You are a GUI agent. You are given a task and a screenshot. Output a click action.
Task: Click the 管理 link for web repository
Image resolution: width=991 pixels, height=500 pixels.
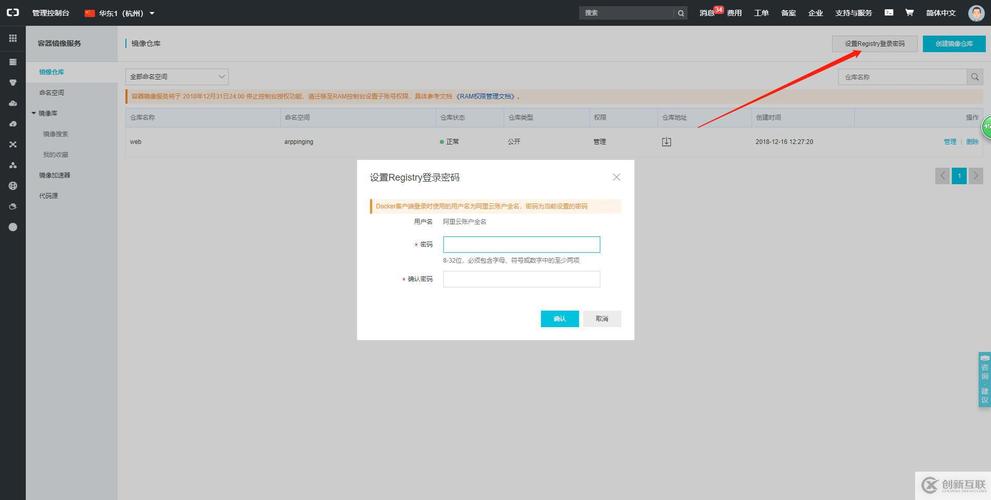[x=950, y=142]
